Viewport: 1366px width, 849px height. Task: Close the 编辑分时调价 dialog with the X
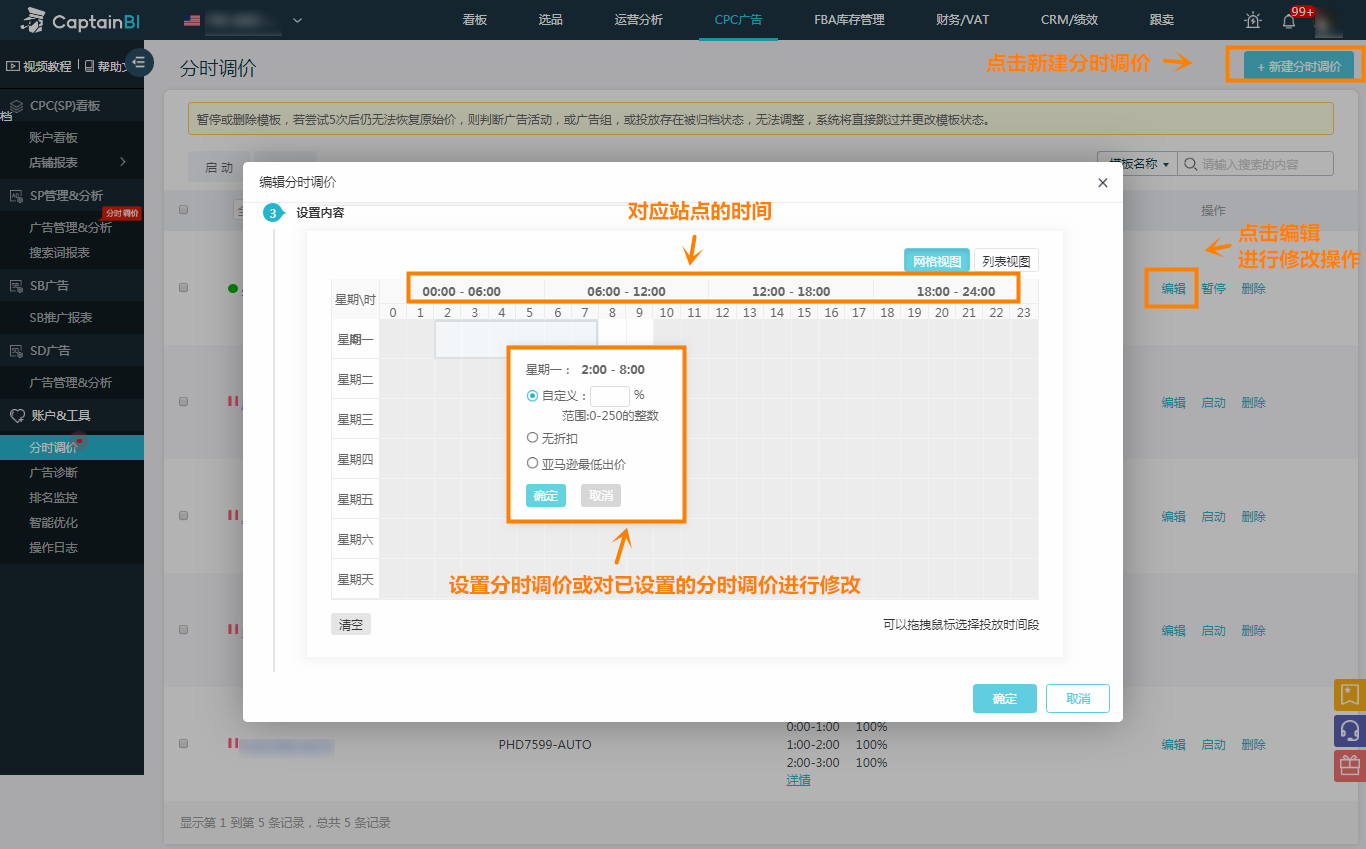click(1103, 182)
